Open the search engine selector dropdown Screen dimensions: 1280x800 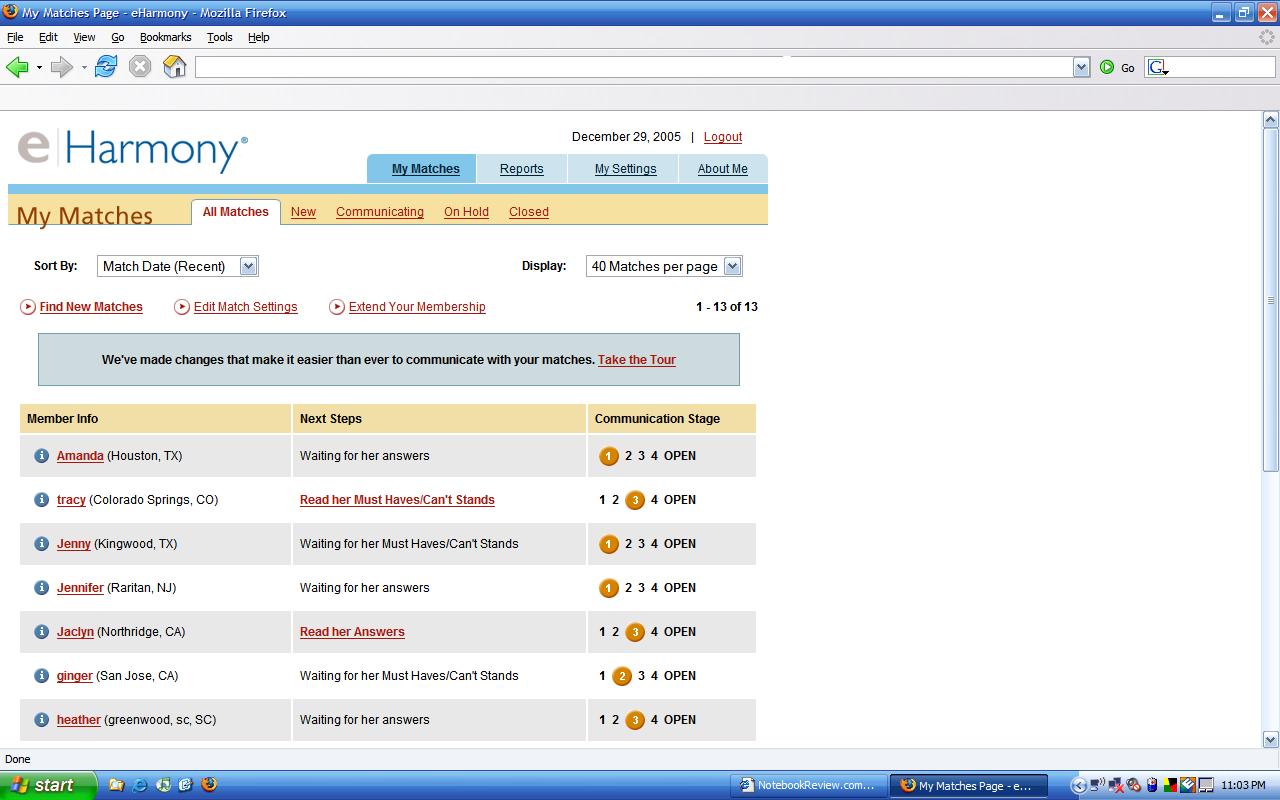[1158, 67]
